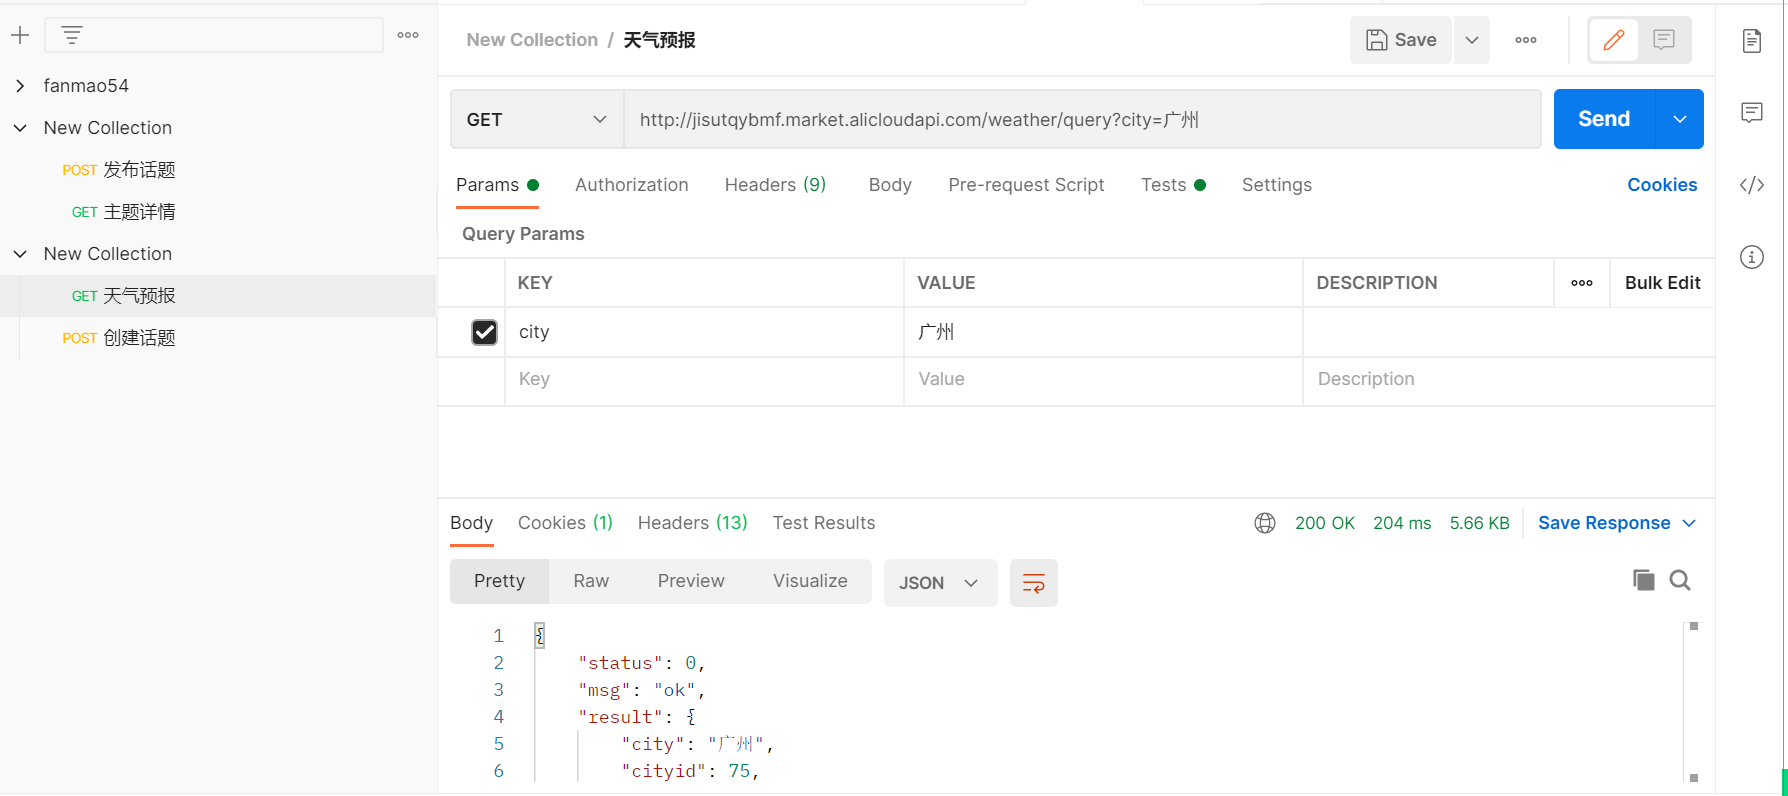Screen dimensions: 1788x796
Task: Switch to comment mode icon
Action: pyautogui.click(x=1664, y=40)
